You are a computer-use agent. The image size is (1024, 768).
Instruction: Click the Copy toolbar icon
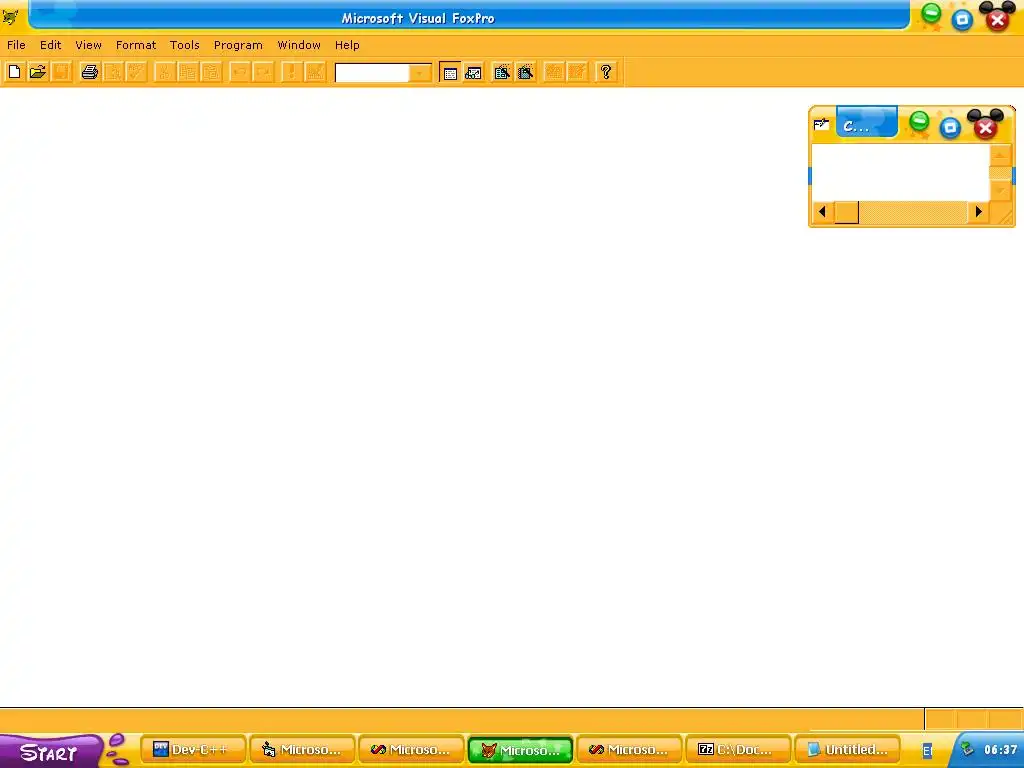click(187, 72)
